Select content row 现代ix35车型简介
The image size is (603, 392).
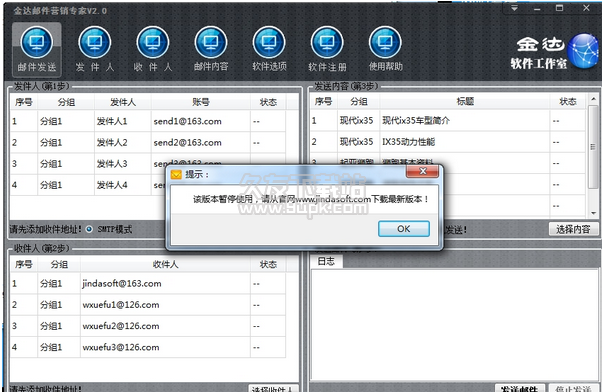448,121
